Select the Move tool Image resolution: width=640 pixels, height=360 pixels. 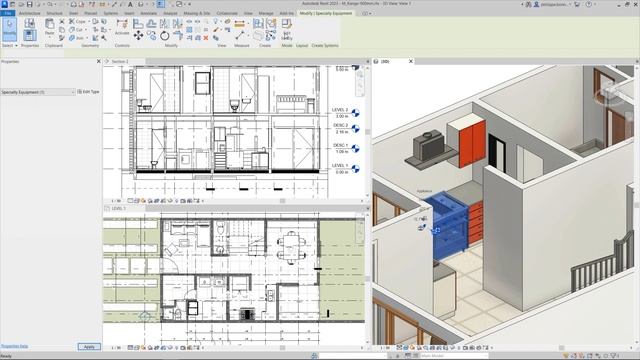pyautogui.click(x=138, y=36)
